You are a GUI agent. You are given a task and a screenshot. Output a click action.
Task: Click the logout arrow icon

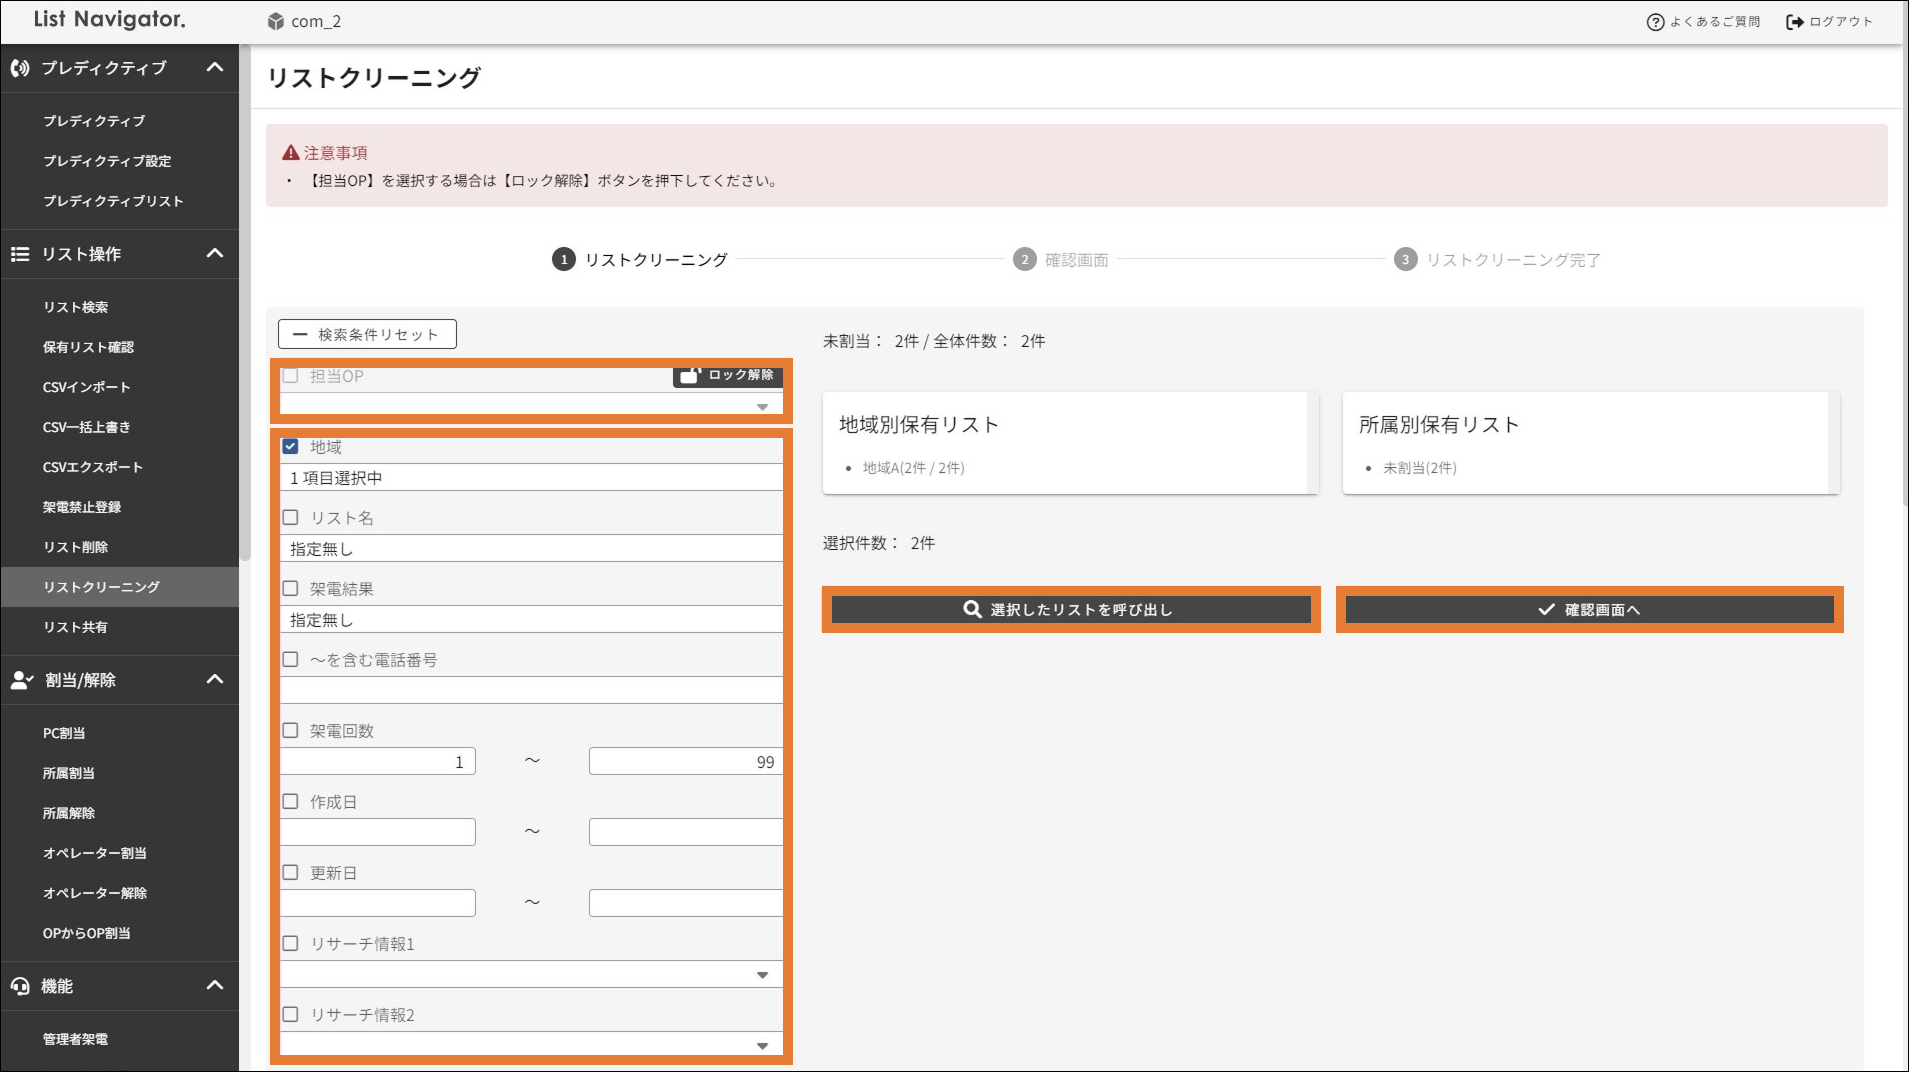coord(1794,22)
